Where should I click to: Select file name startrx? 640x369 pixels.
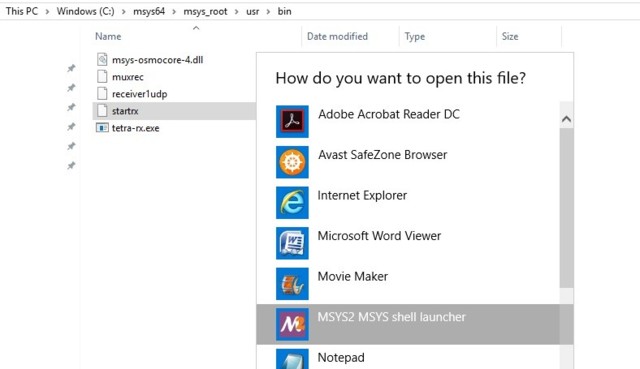[x=125, y=111]
